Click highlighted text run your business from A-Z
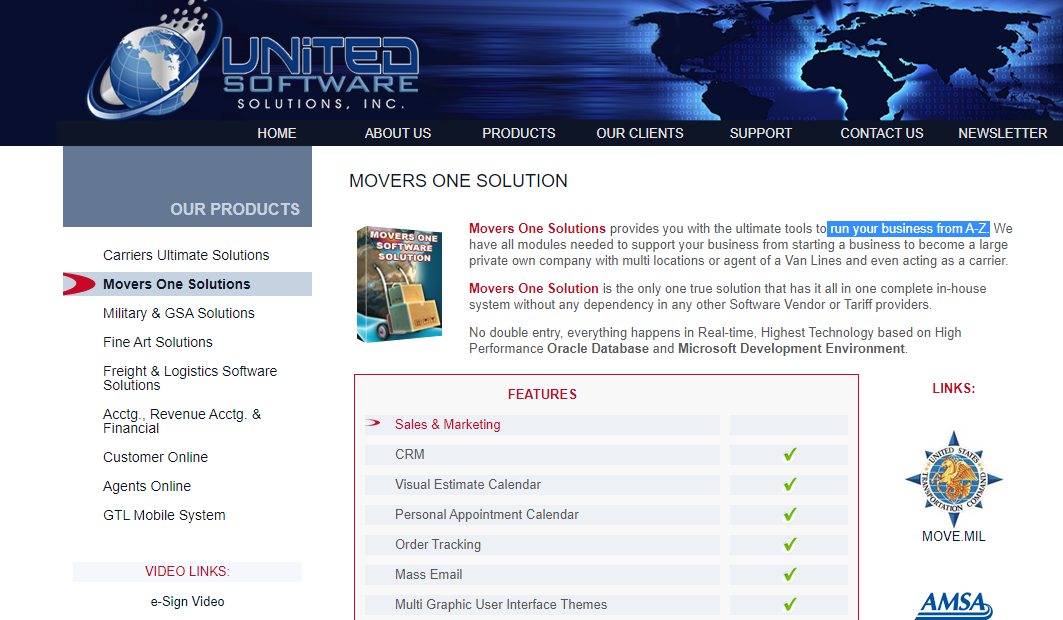The width and height of the screenshot is (1063, 620). [908, 228]
